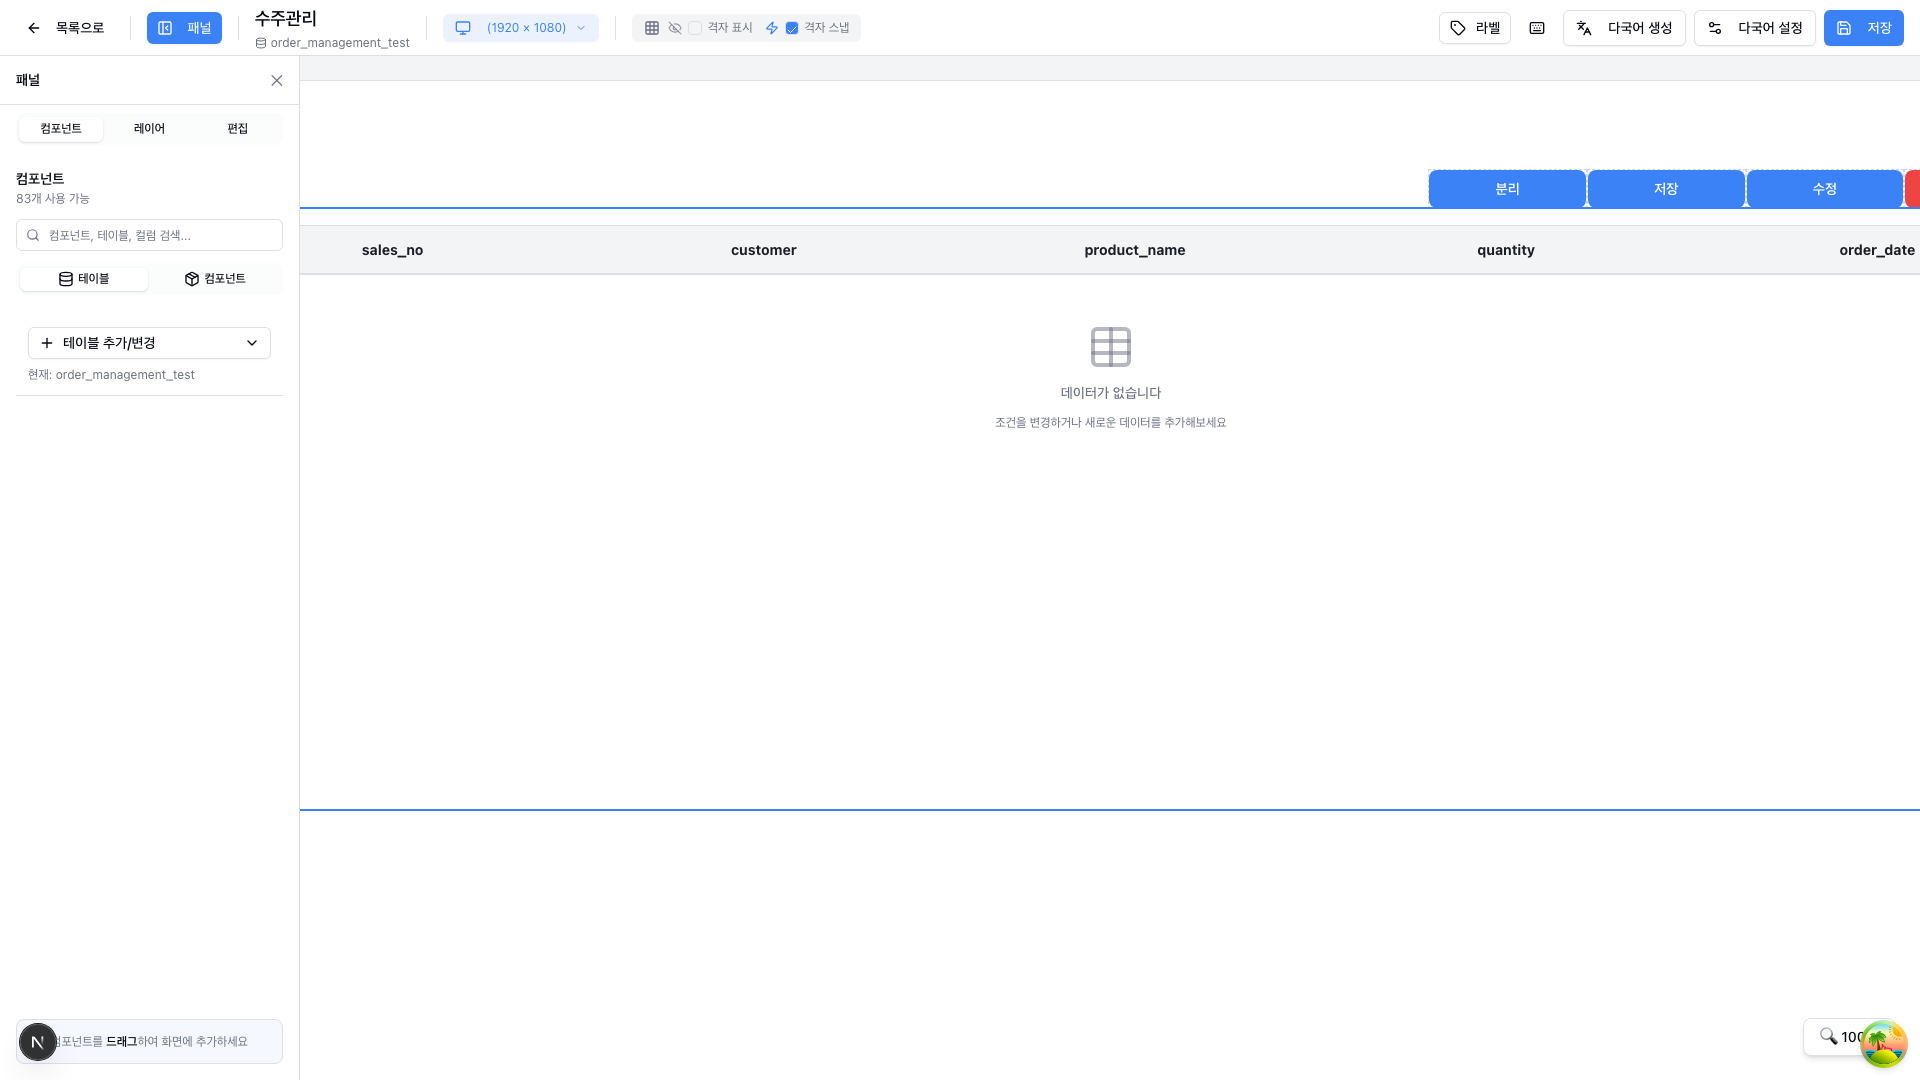The width and height of the screenshot is (1920, 1080).
Task: Click the zoom magnifier indicator
Action: click(x=1830, y=1036)
